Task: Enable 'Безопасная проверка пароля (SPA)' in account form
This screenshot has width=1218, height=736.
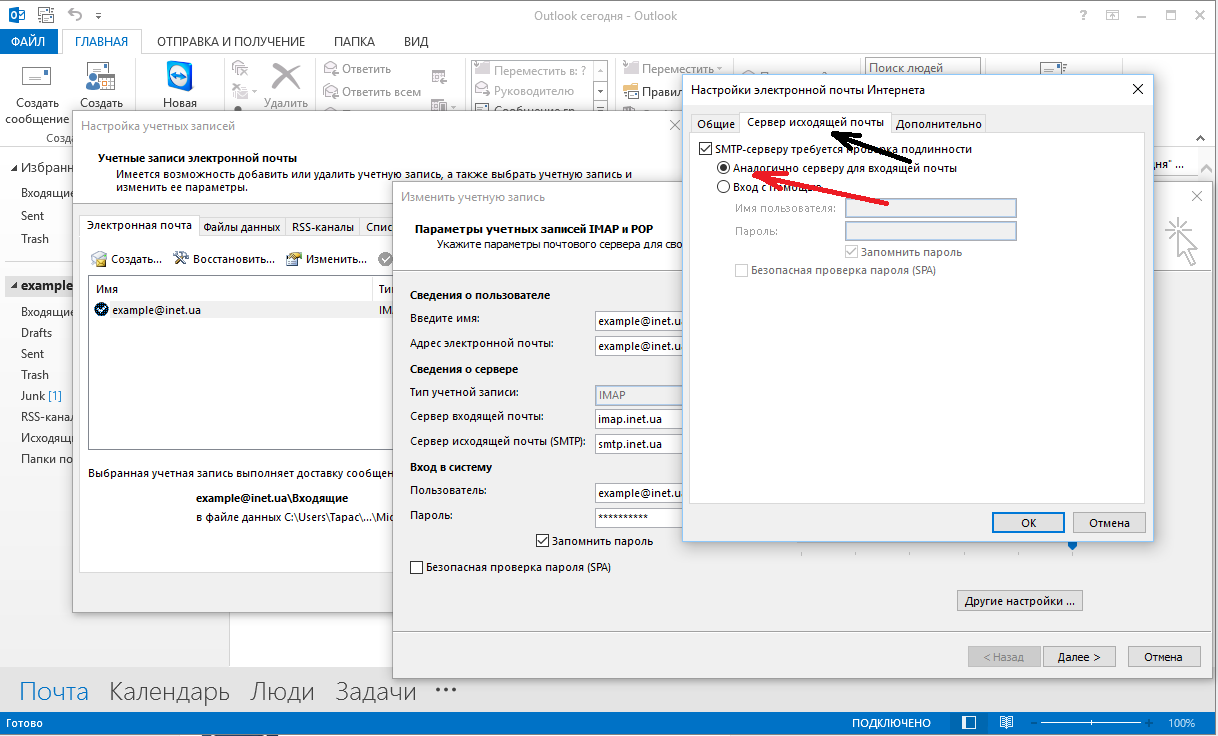Action: click(x=417, y=567)
